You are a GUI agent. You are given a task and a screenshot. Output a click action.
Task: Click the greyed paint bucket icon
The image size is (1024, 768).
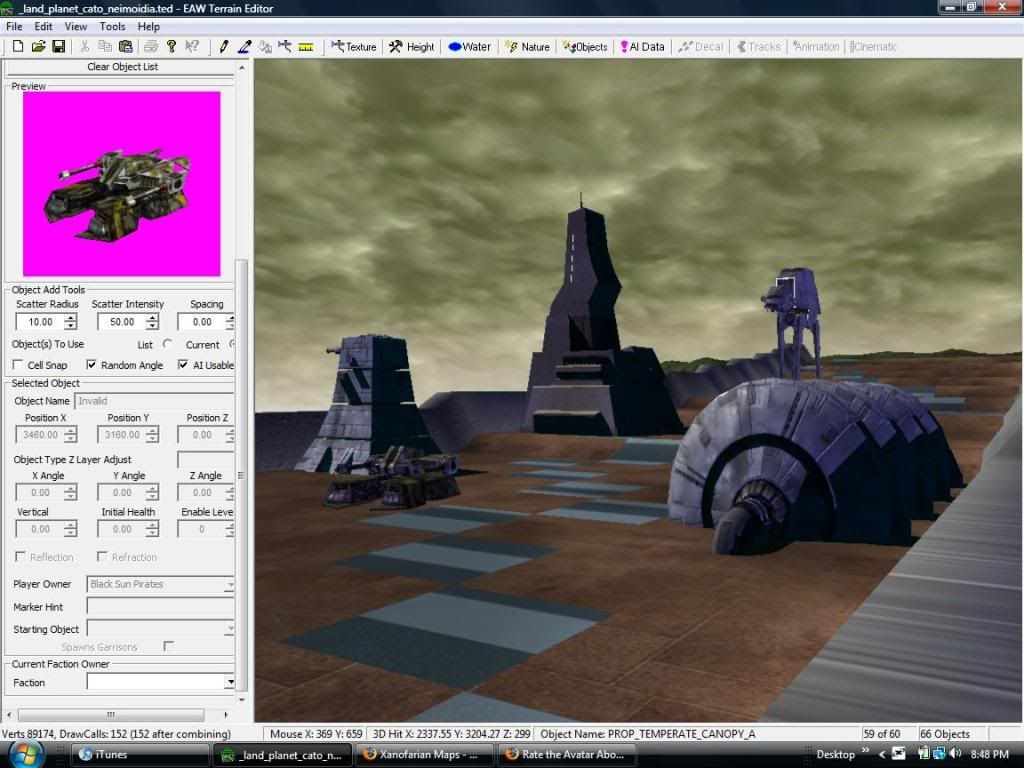pos(264,46)
